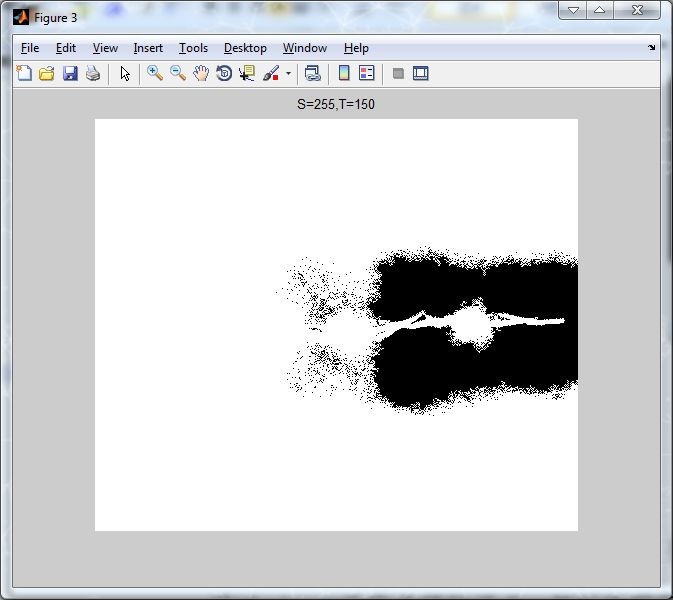
Task: Open the Edit menu
Action: pyautogui.click(x=66, y=48)
